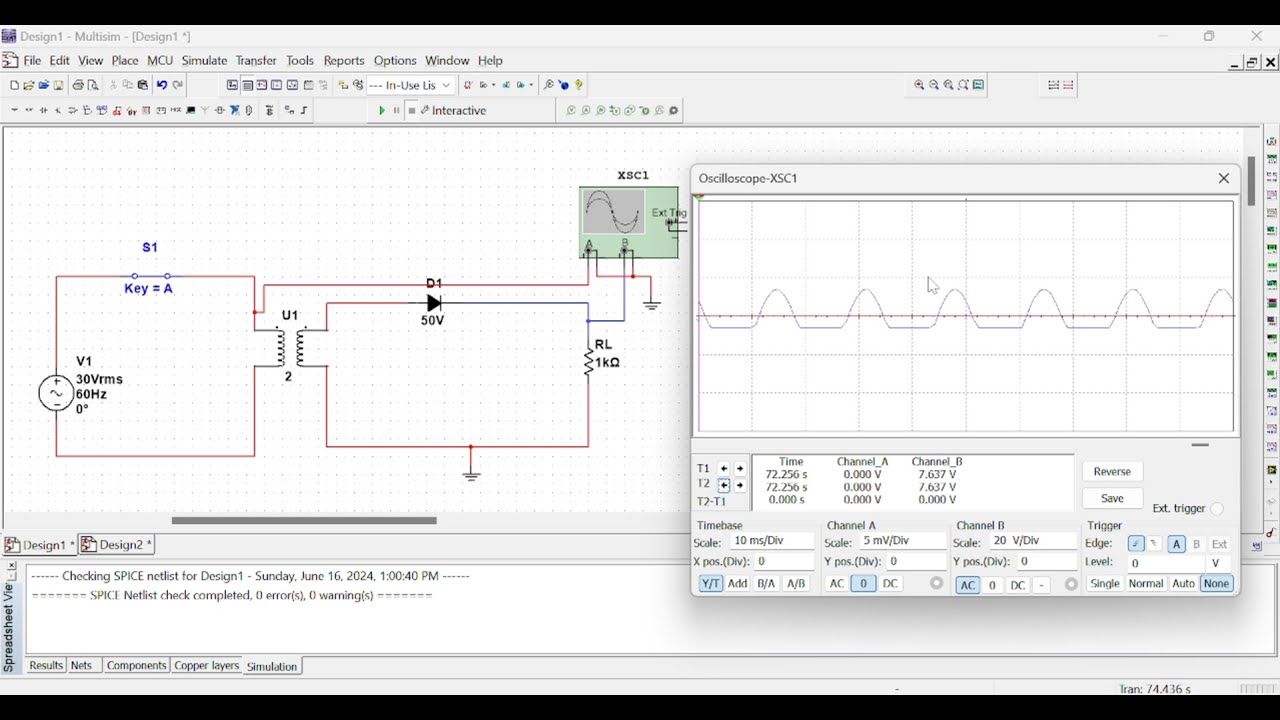Set trigger mode to Normal
Viewport: 1280px width, 720px height.
[1146, 584]
